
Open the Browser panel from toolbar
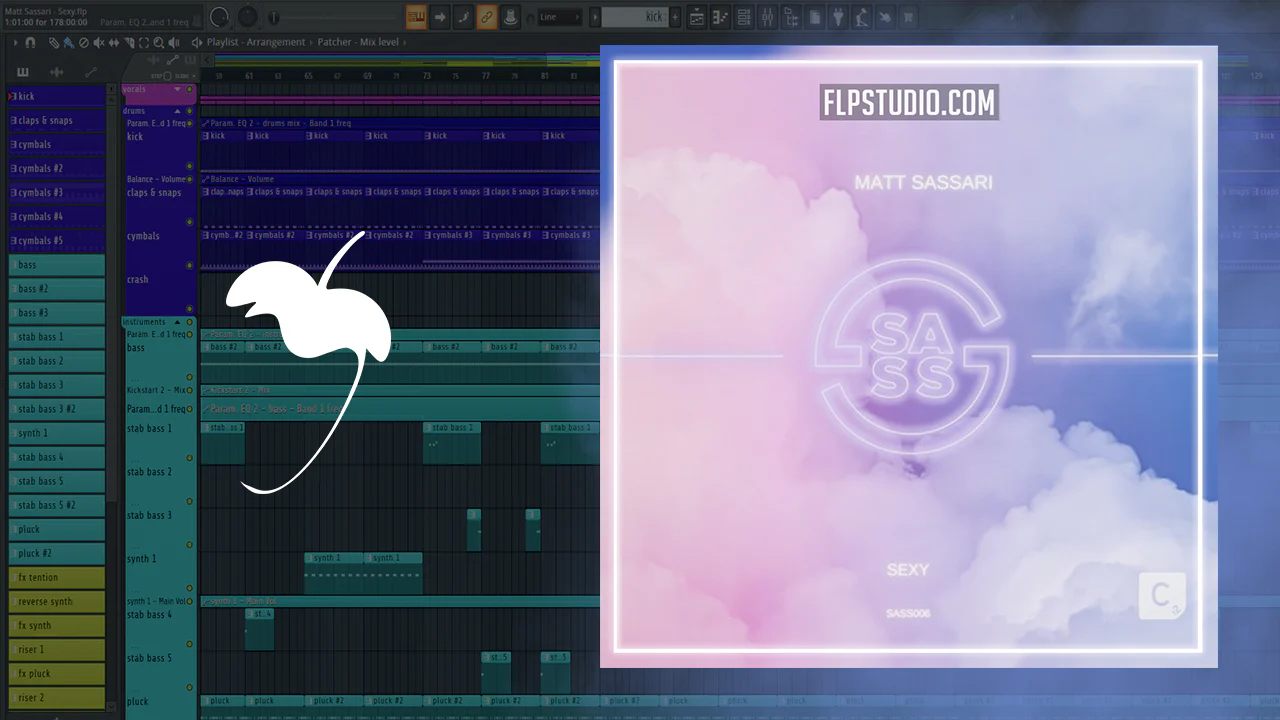(791, 17)
